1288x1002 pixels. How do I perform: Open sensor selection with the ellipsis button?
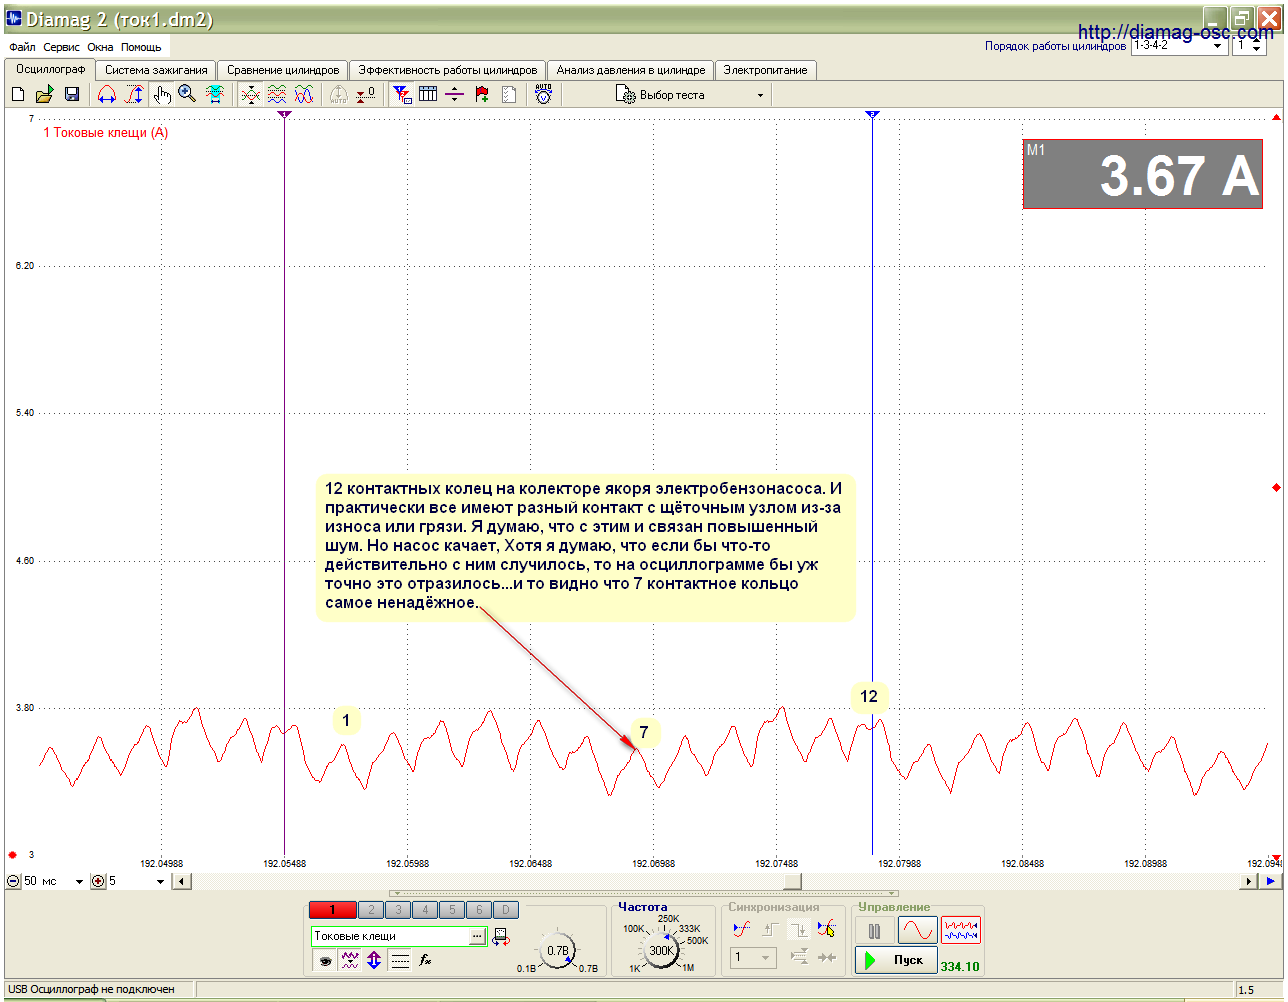[478, 936]
